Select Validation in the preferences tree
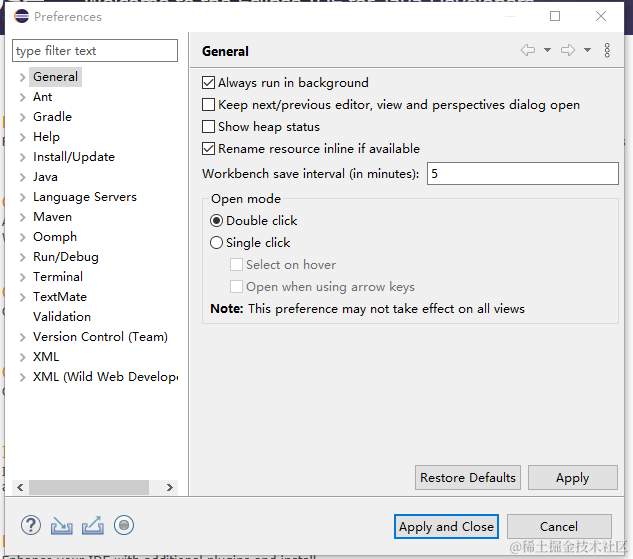 click(x=62, y=317)
